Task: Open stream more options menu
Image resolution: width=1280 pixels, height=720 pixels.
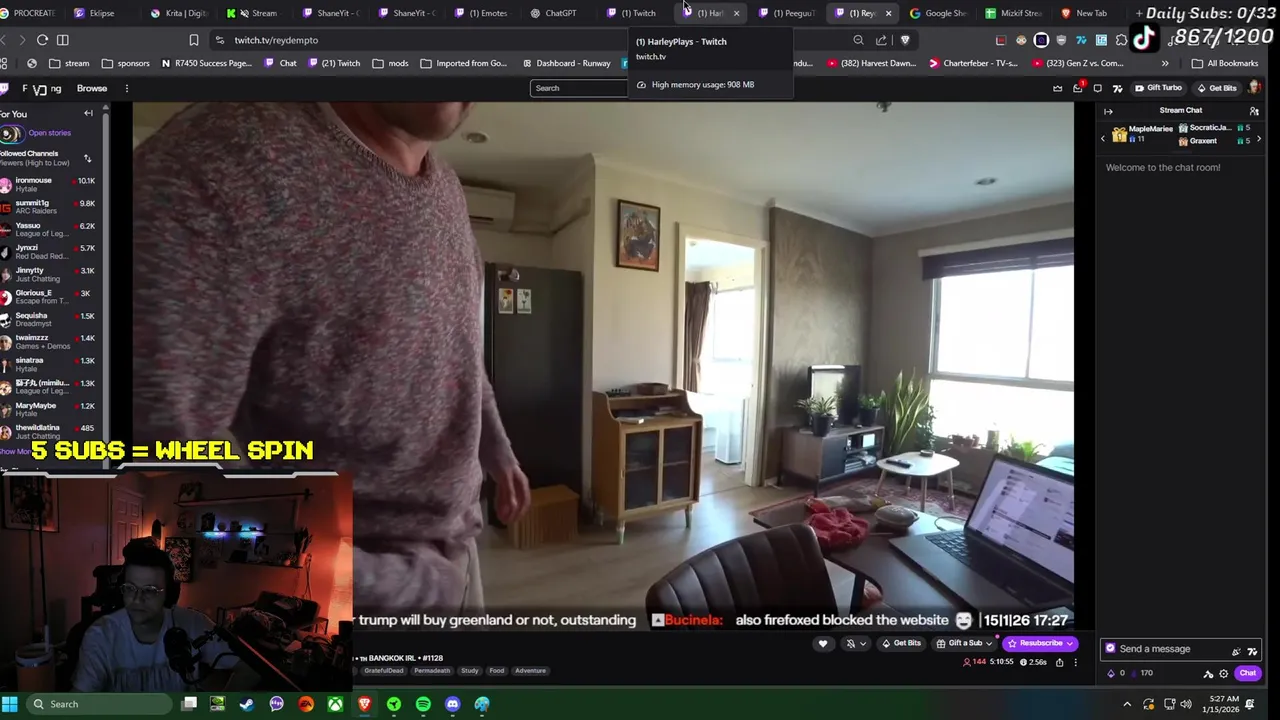Action: [x=1076, y=662]
